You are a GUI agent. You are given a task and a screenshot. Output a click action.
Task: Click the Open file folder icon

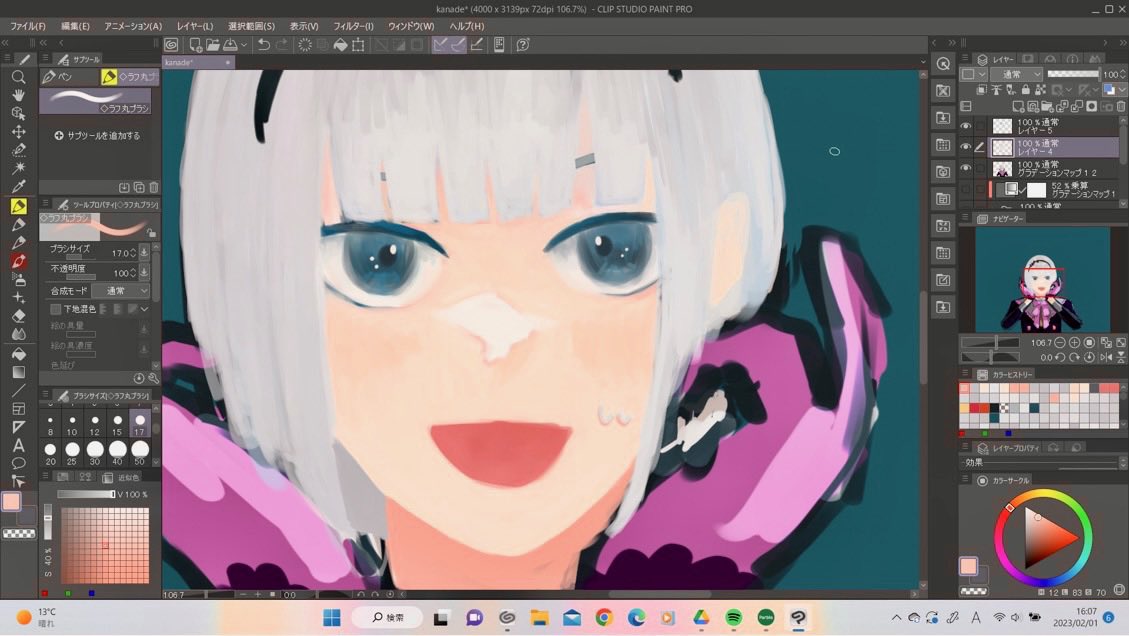(212, 45)
